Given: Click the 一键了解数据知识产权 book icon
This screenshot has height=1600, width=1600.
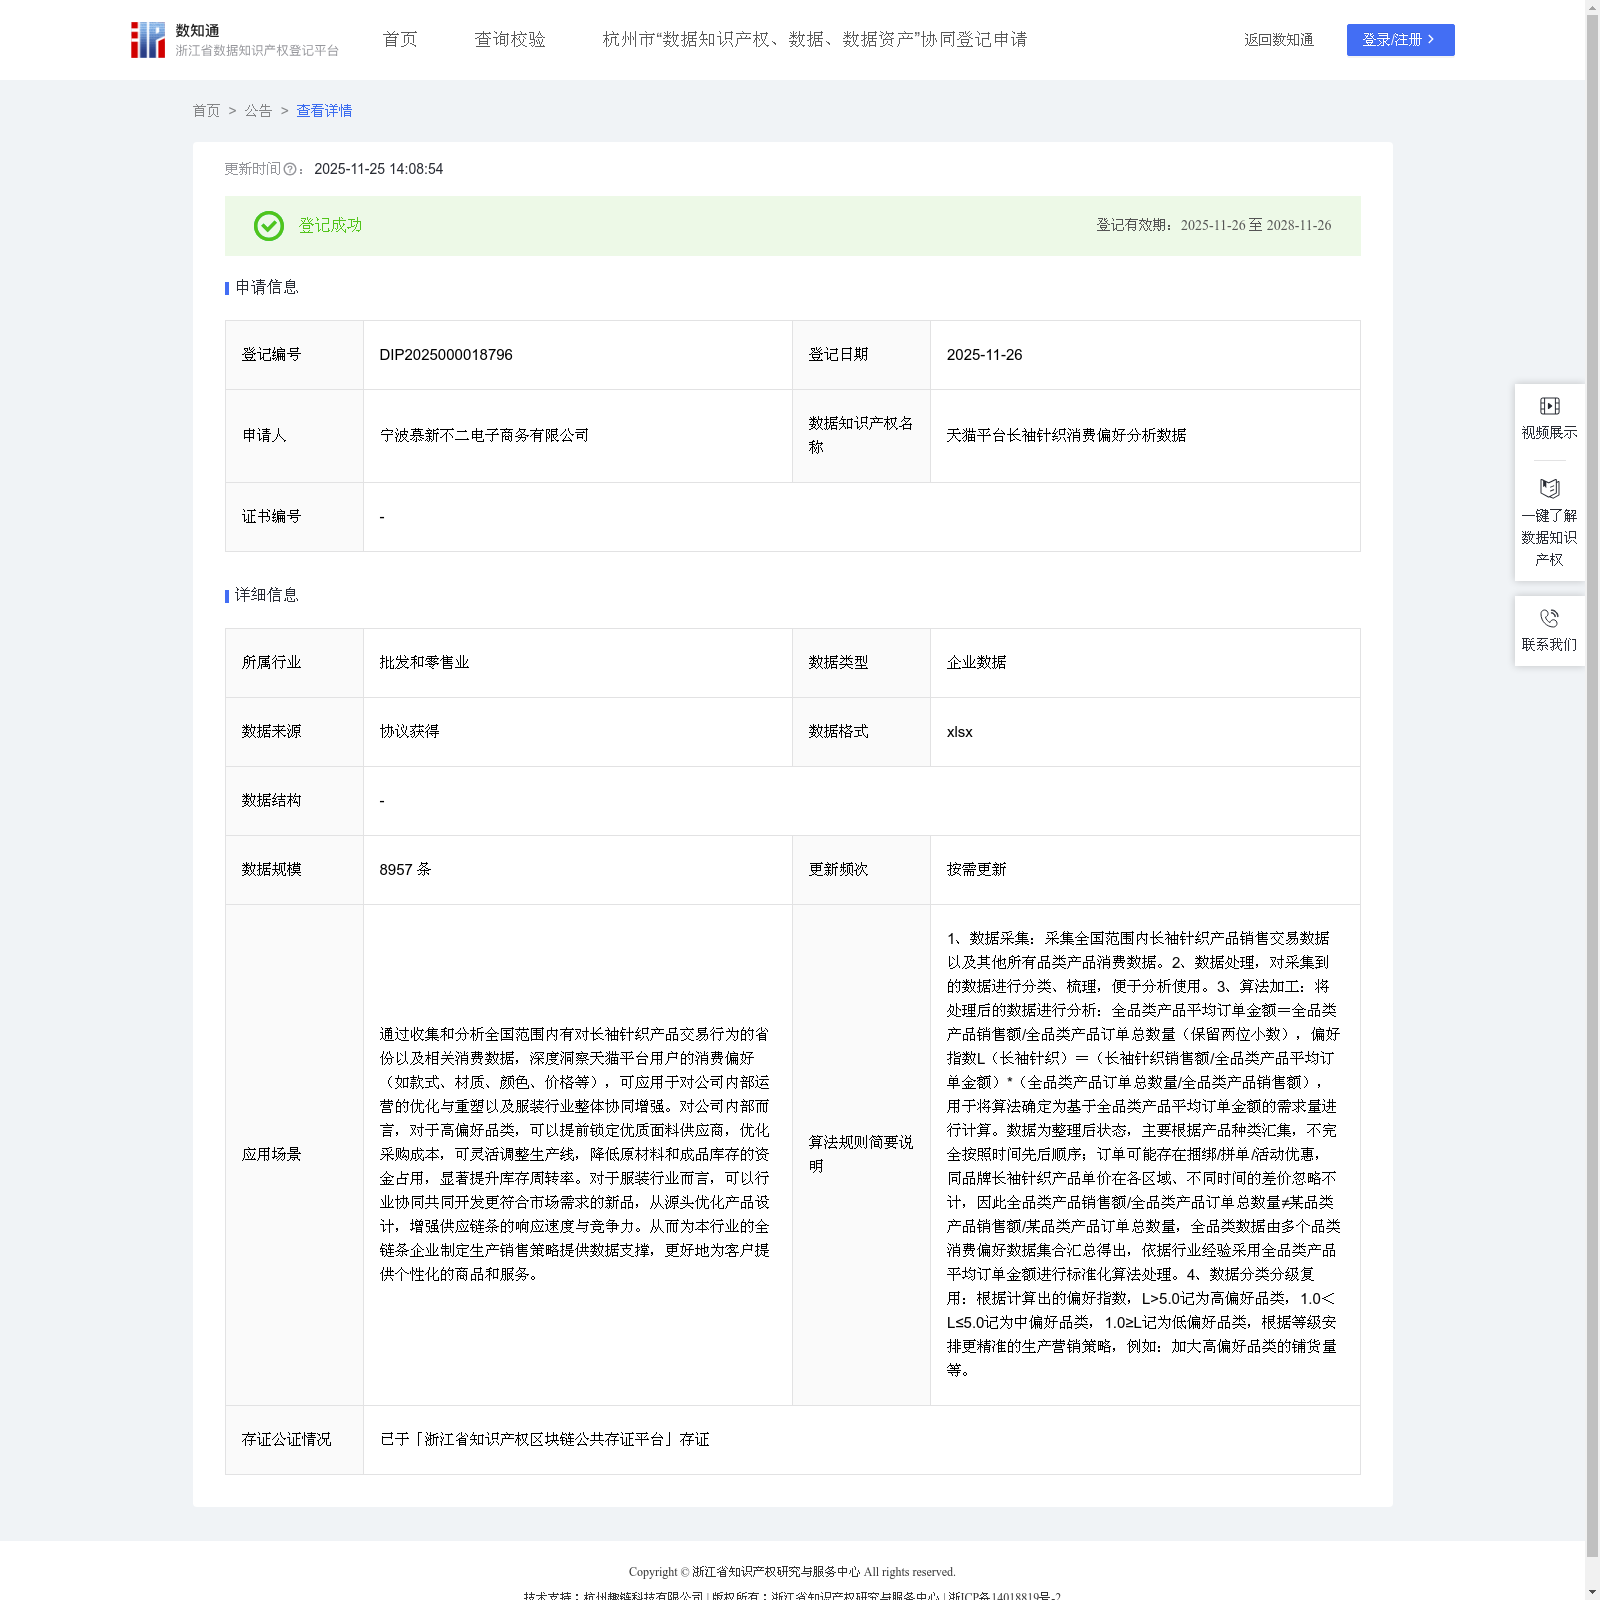Looking at the screenshot, I should coord(1549,489).
